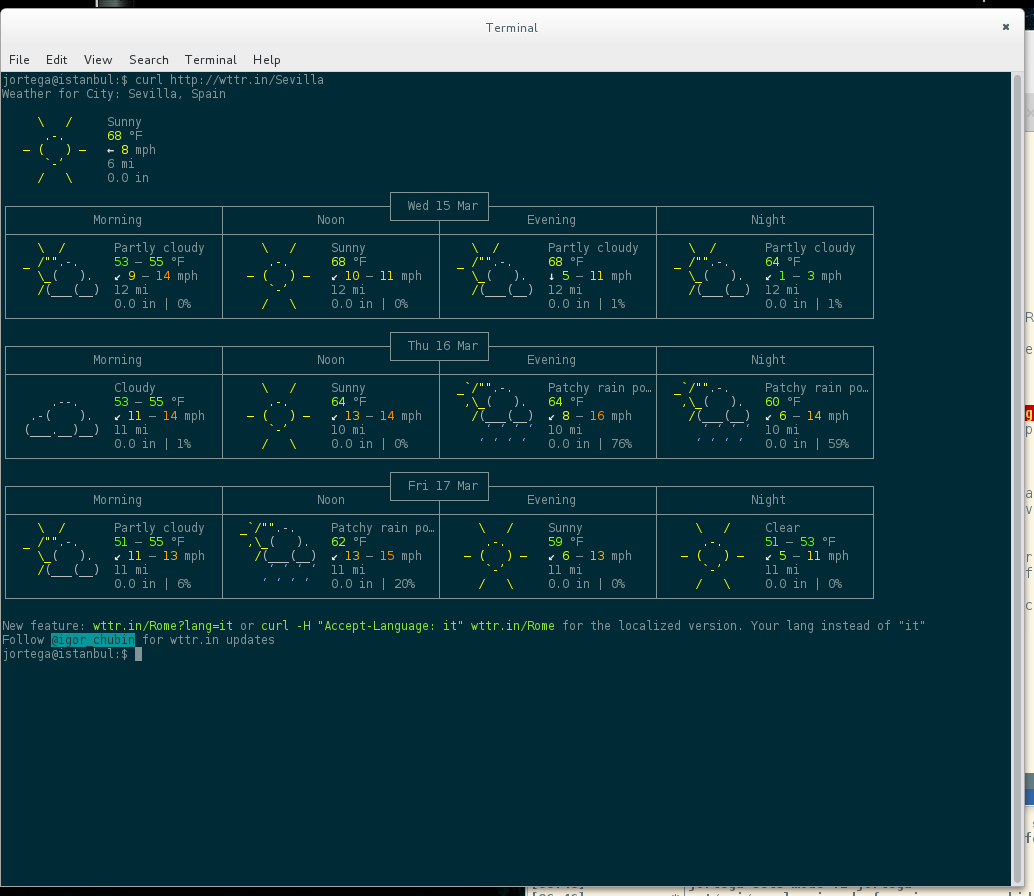Click the 'Clear' condition on Fri night
The width and height of the screenshot is (1034, 896).
point(783,527)
